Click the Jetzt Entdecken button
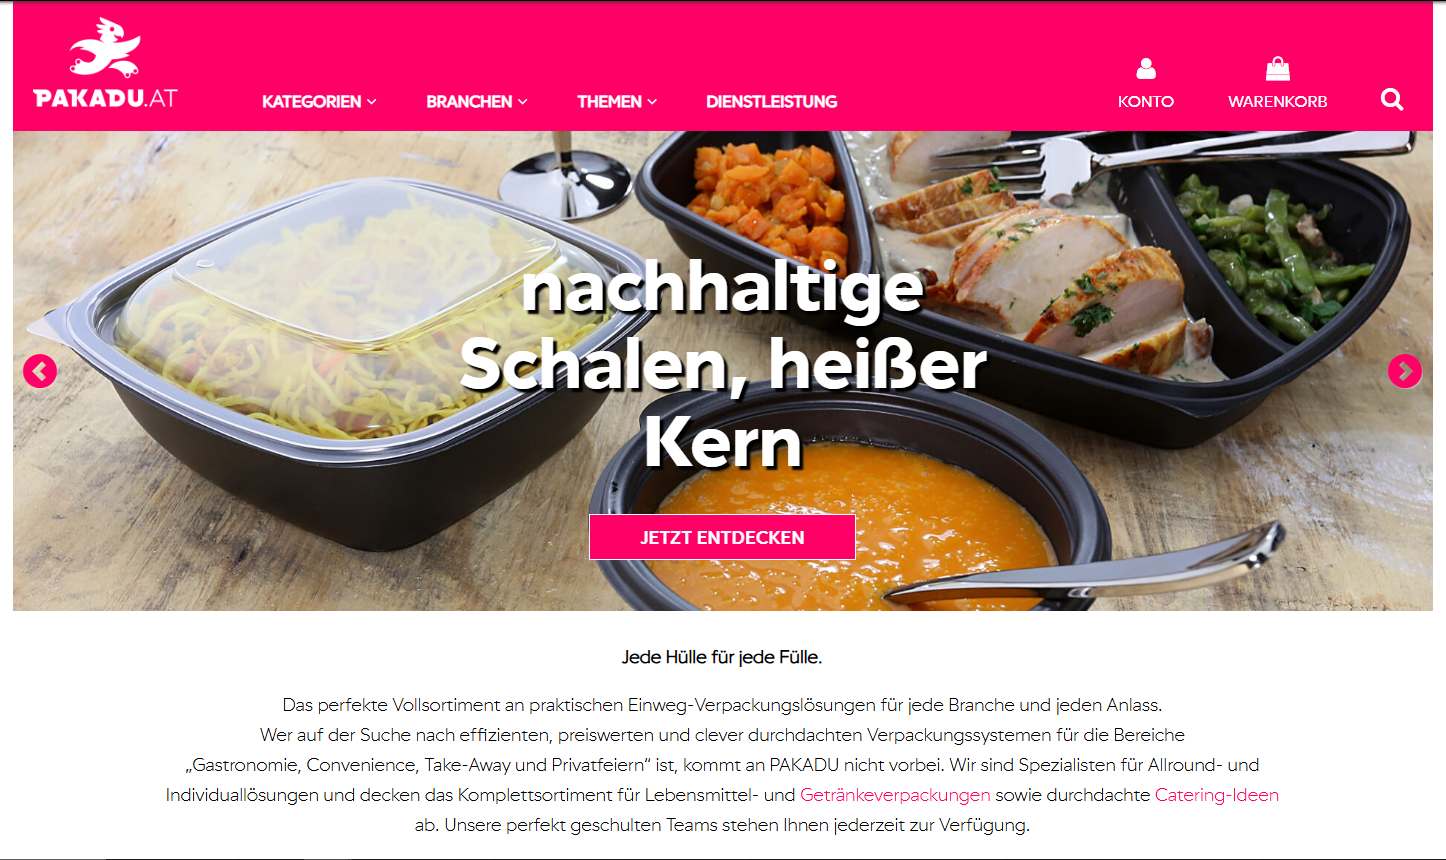1446x860 pixels. [x=722, y=537]
